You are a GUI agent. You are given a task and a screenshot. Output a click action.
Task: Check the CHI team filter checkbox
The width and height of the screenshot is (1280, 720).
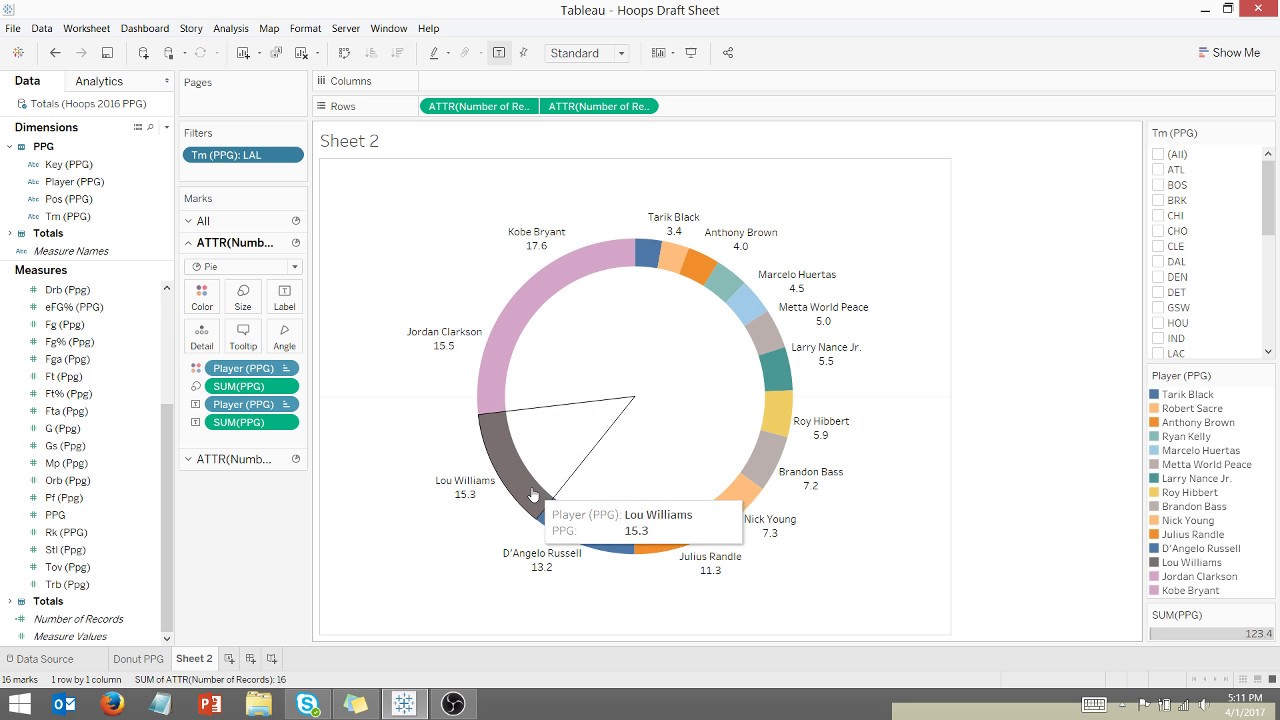click(x=1158, y=215)
